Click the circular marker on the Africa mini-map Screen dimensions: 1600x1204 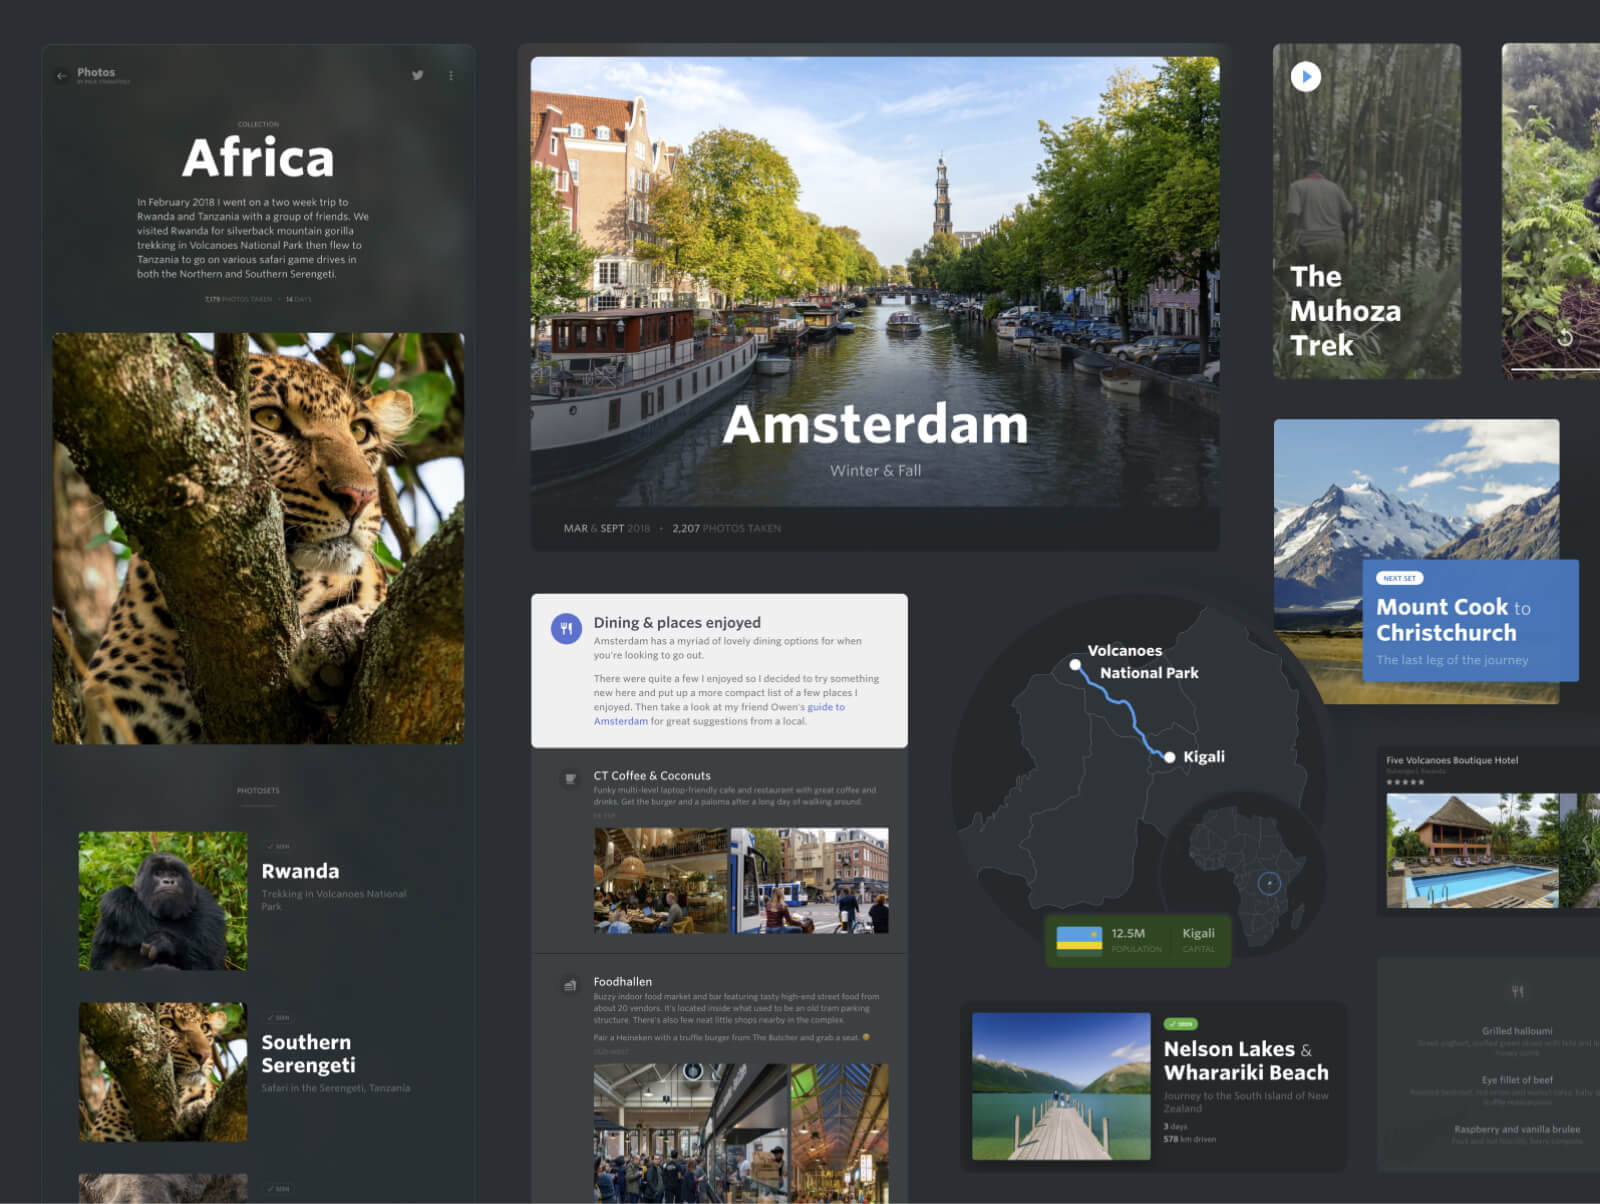pyautogui.click(x=1269, y=883)
